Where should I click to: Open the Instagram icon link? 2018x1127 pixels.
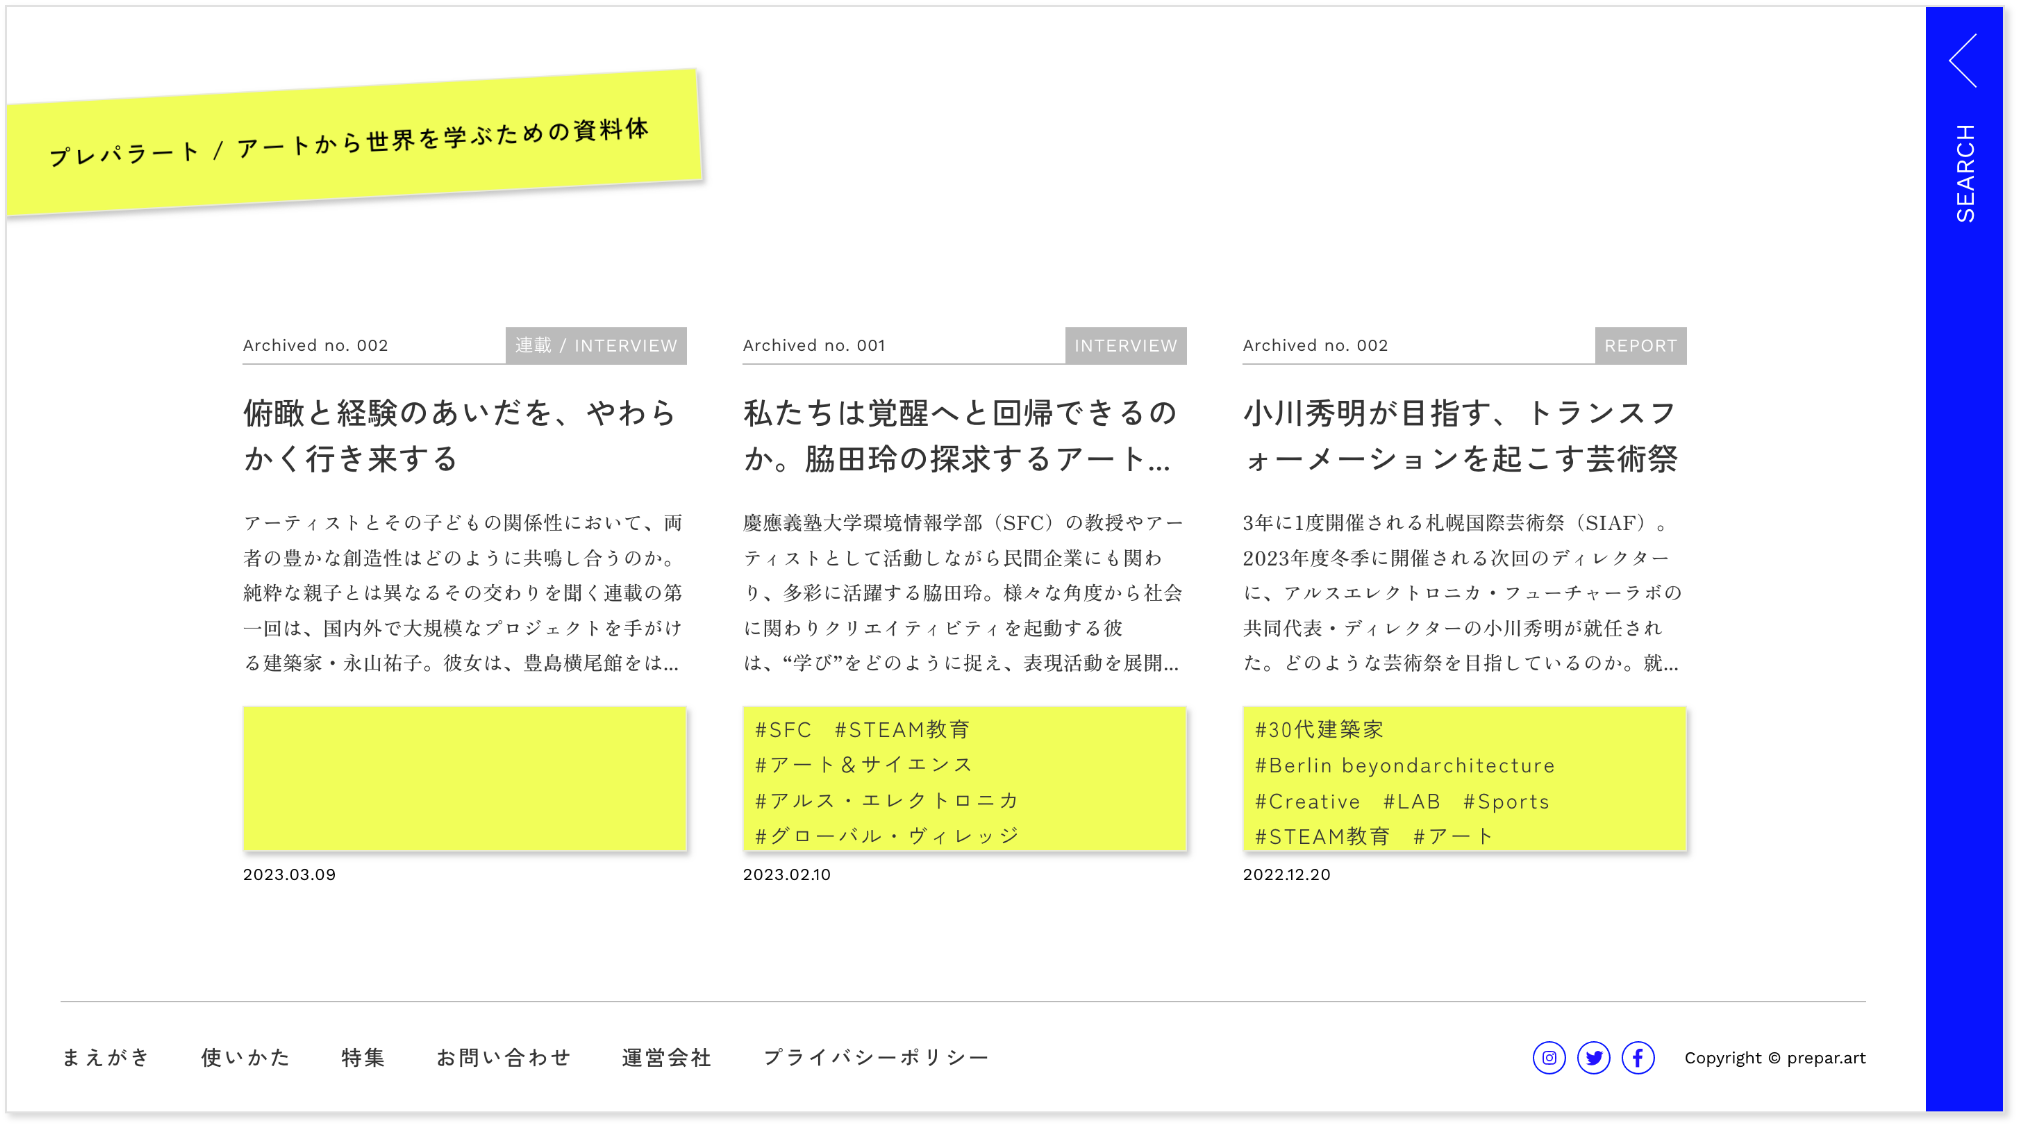[x=1549, y=1058]
